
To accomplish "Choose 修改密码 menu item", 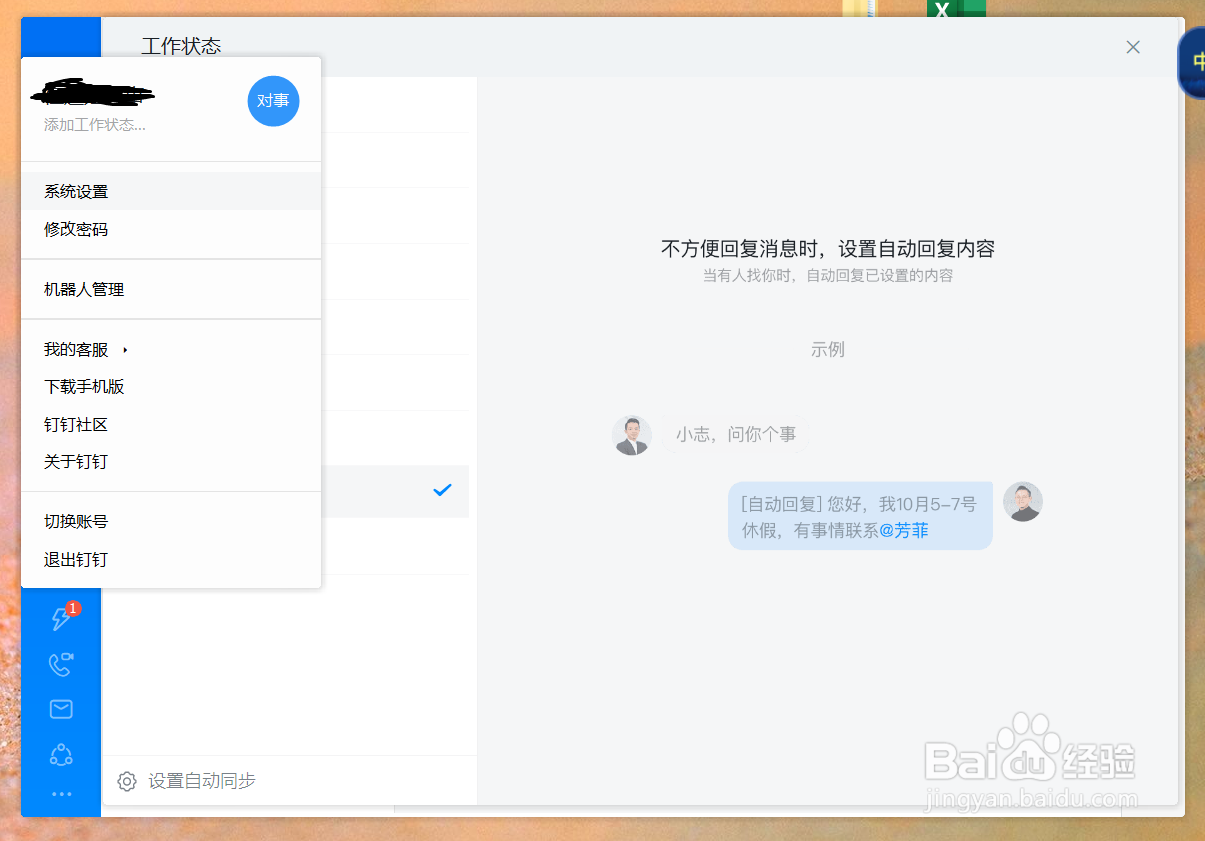I will coord(171,229).
